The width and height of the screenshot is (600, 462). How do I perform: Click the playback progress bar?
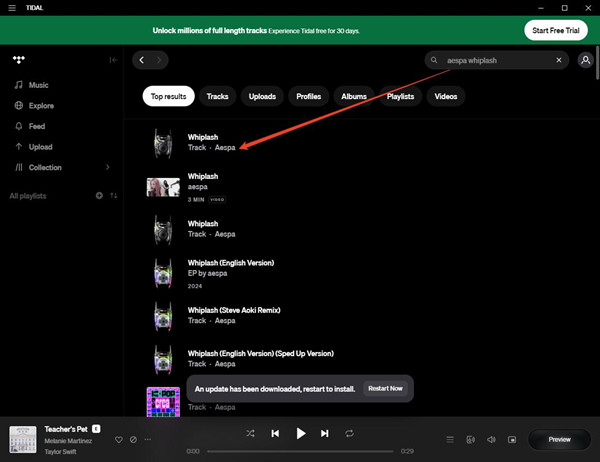(300, 451)
